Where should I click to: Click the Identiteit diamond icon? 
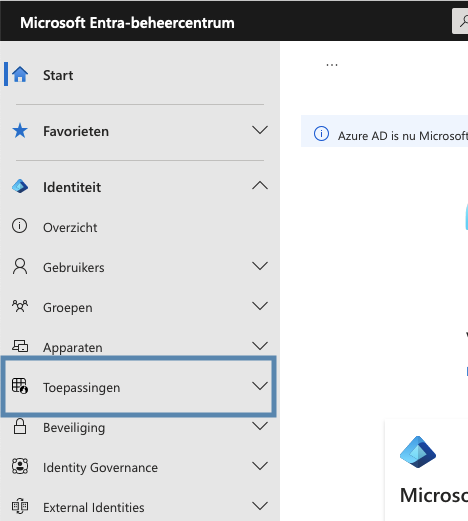point(20,186)
